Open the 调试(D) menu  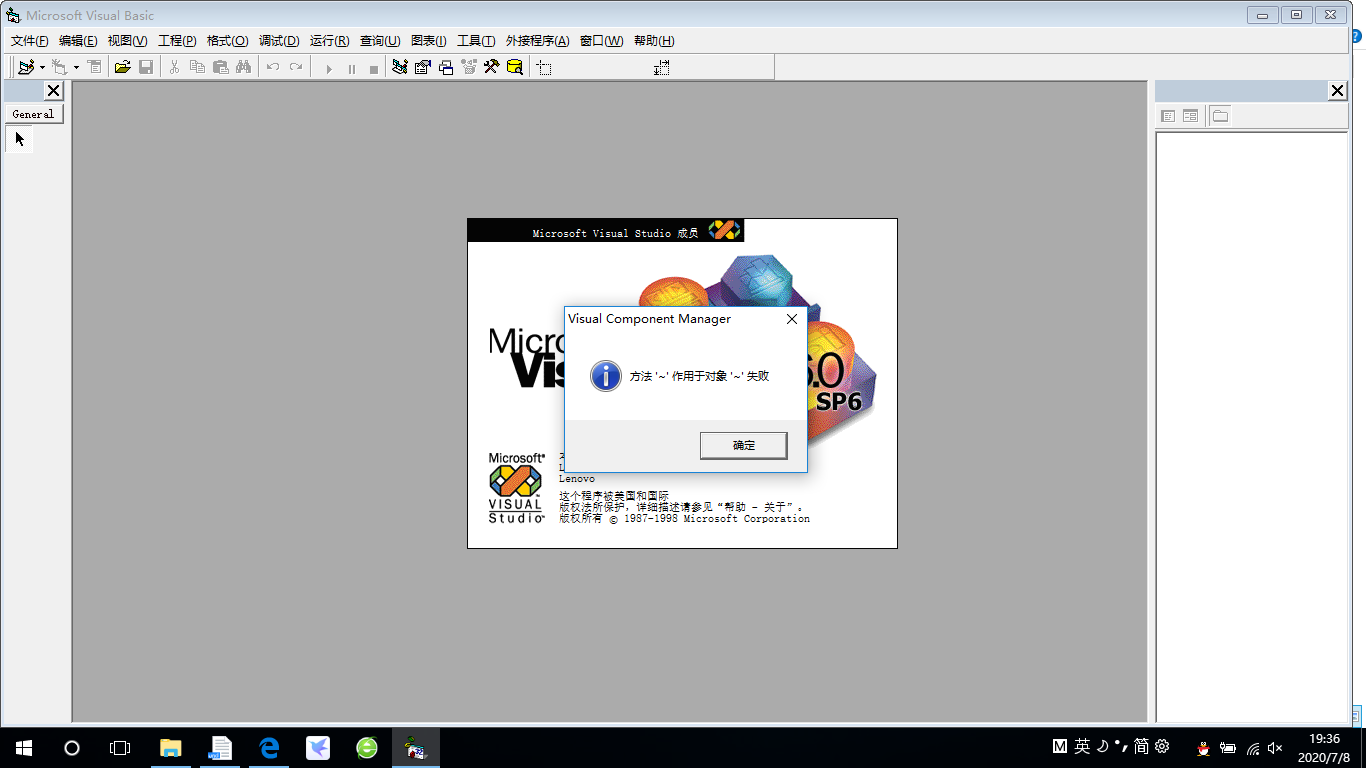[x=279, y=41]
